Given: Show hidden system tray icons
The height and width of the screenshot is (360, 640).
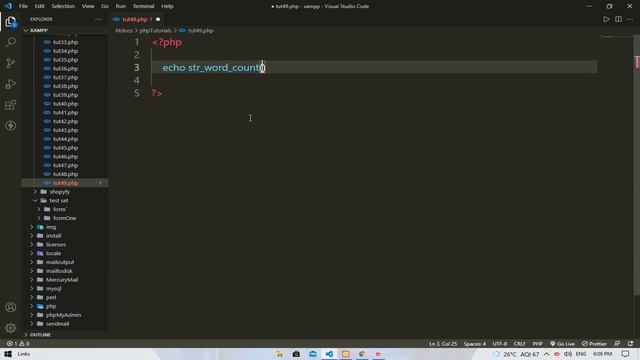Looking at the screenshot, I should [547, 354].
